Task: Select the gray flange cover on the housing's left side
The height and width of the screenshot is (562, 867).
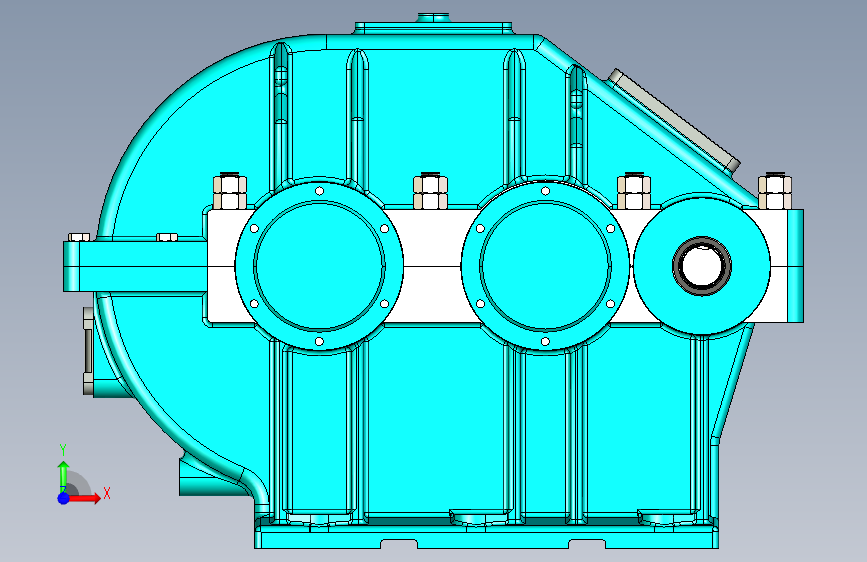Action: point(88,351)
